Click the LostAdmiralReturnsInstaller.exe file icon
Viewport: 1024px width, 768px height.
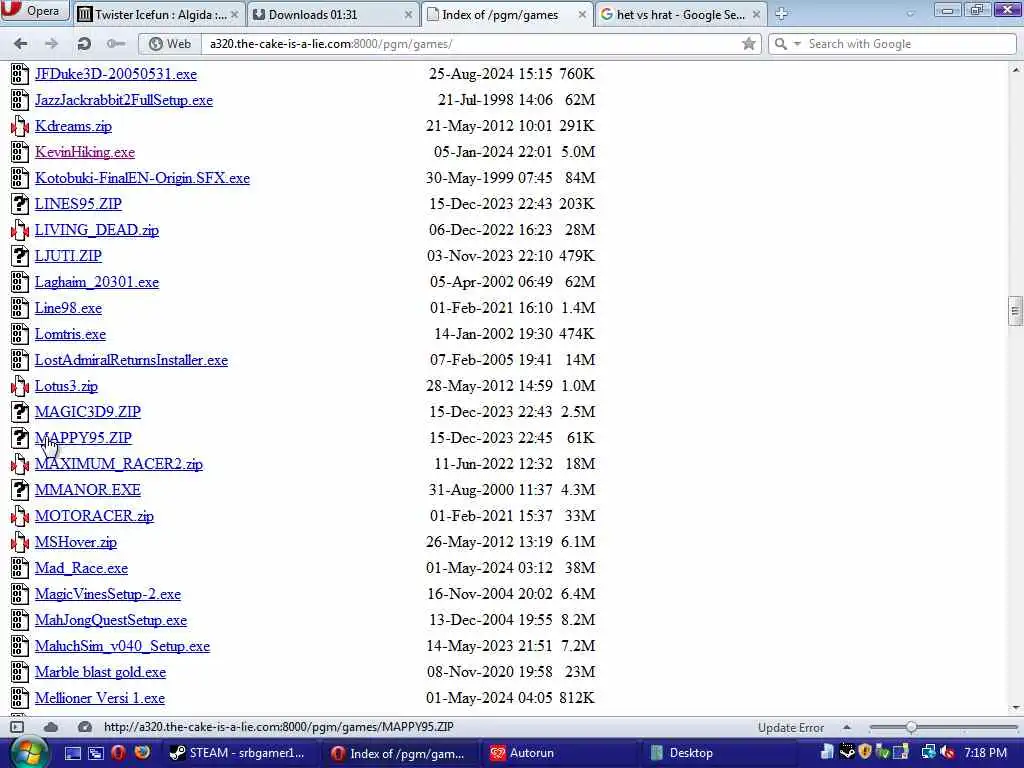click(x=20, y=360)
